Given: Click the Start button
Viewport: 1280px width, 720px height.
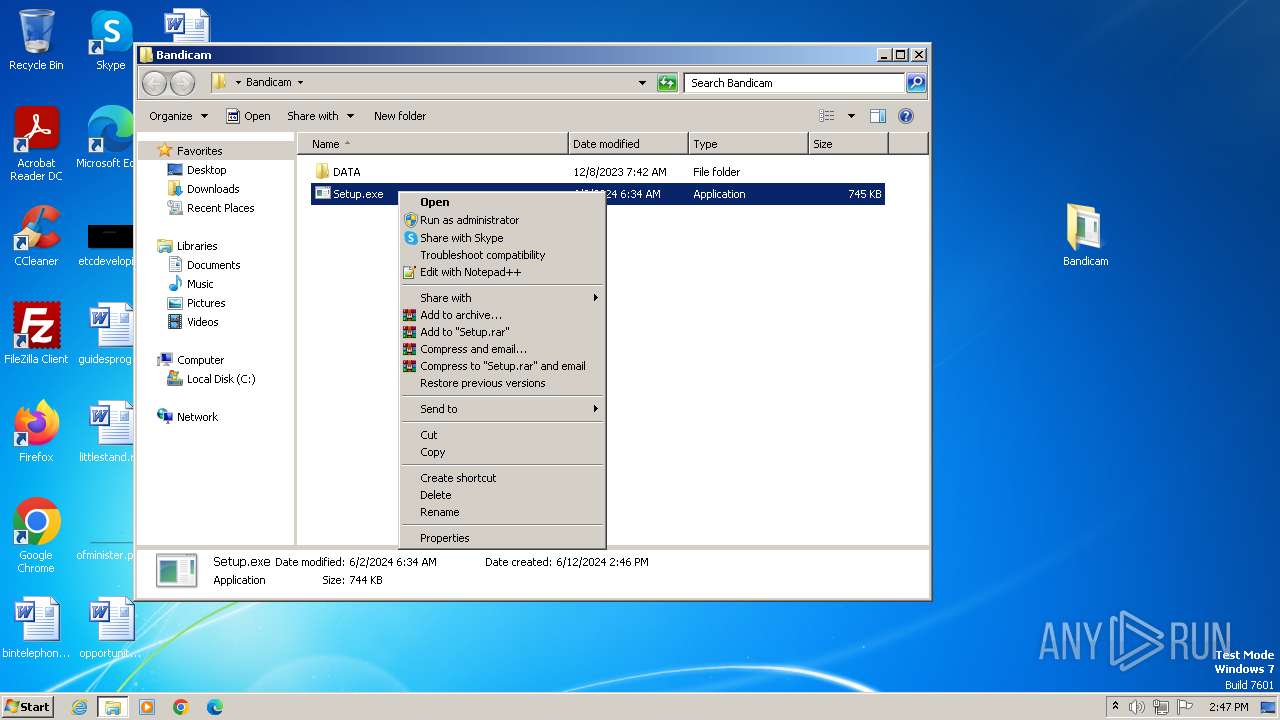Looking at the screenshot, I should point(27,707).
